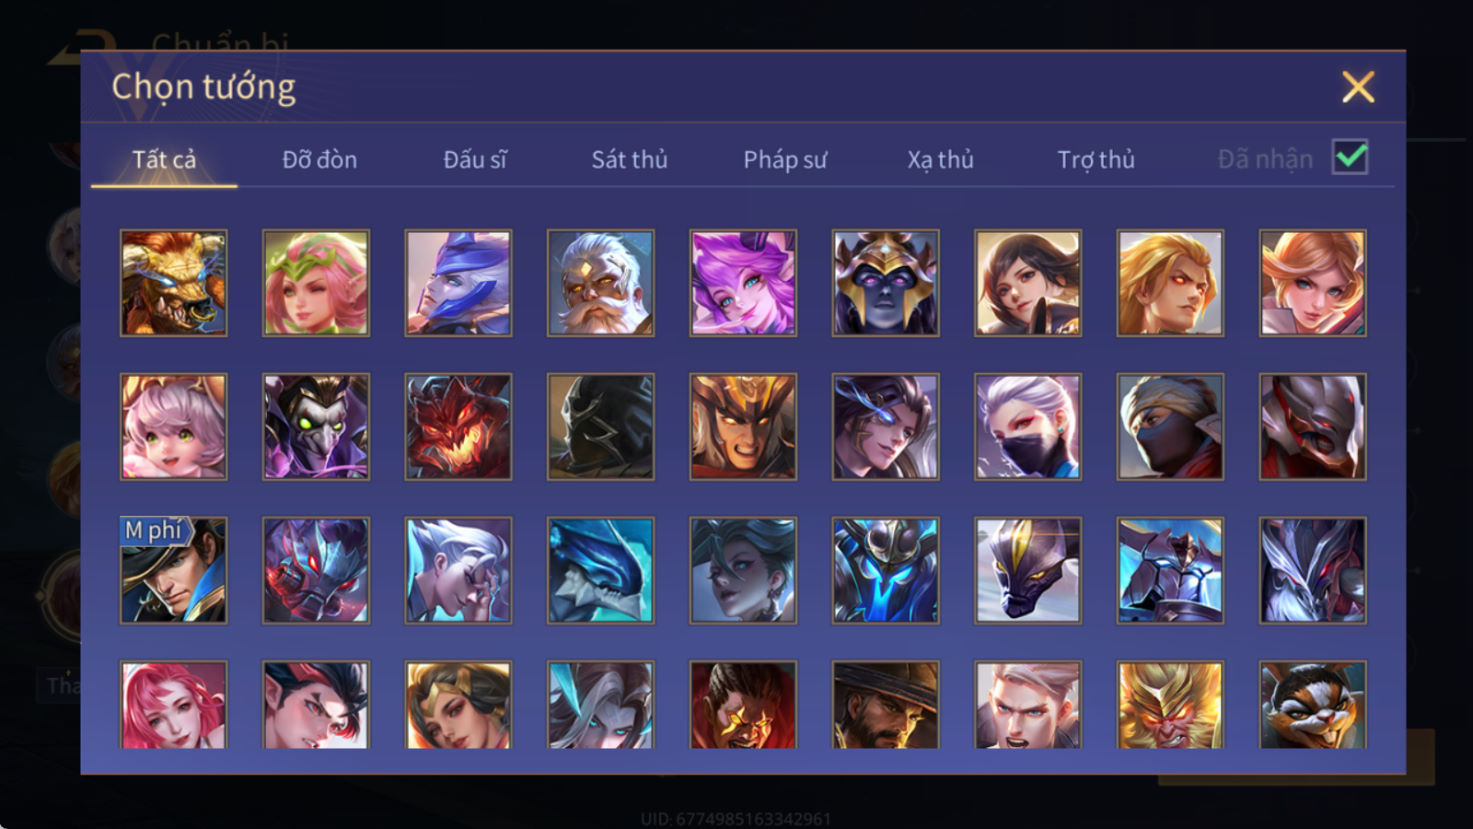
Task: Toggle the Đã nhận checkbox
Action: tap(1350, 157)
